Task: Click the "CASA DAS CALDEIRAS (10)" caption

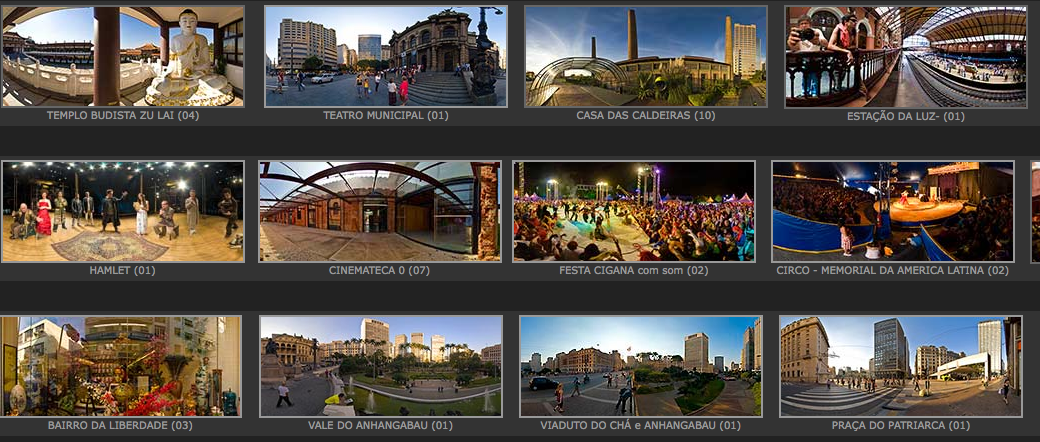Action: [x=645, y=116]
